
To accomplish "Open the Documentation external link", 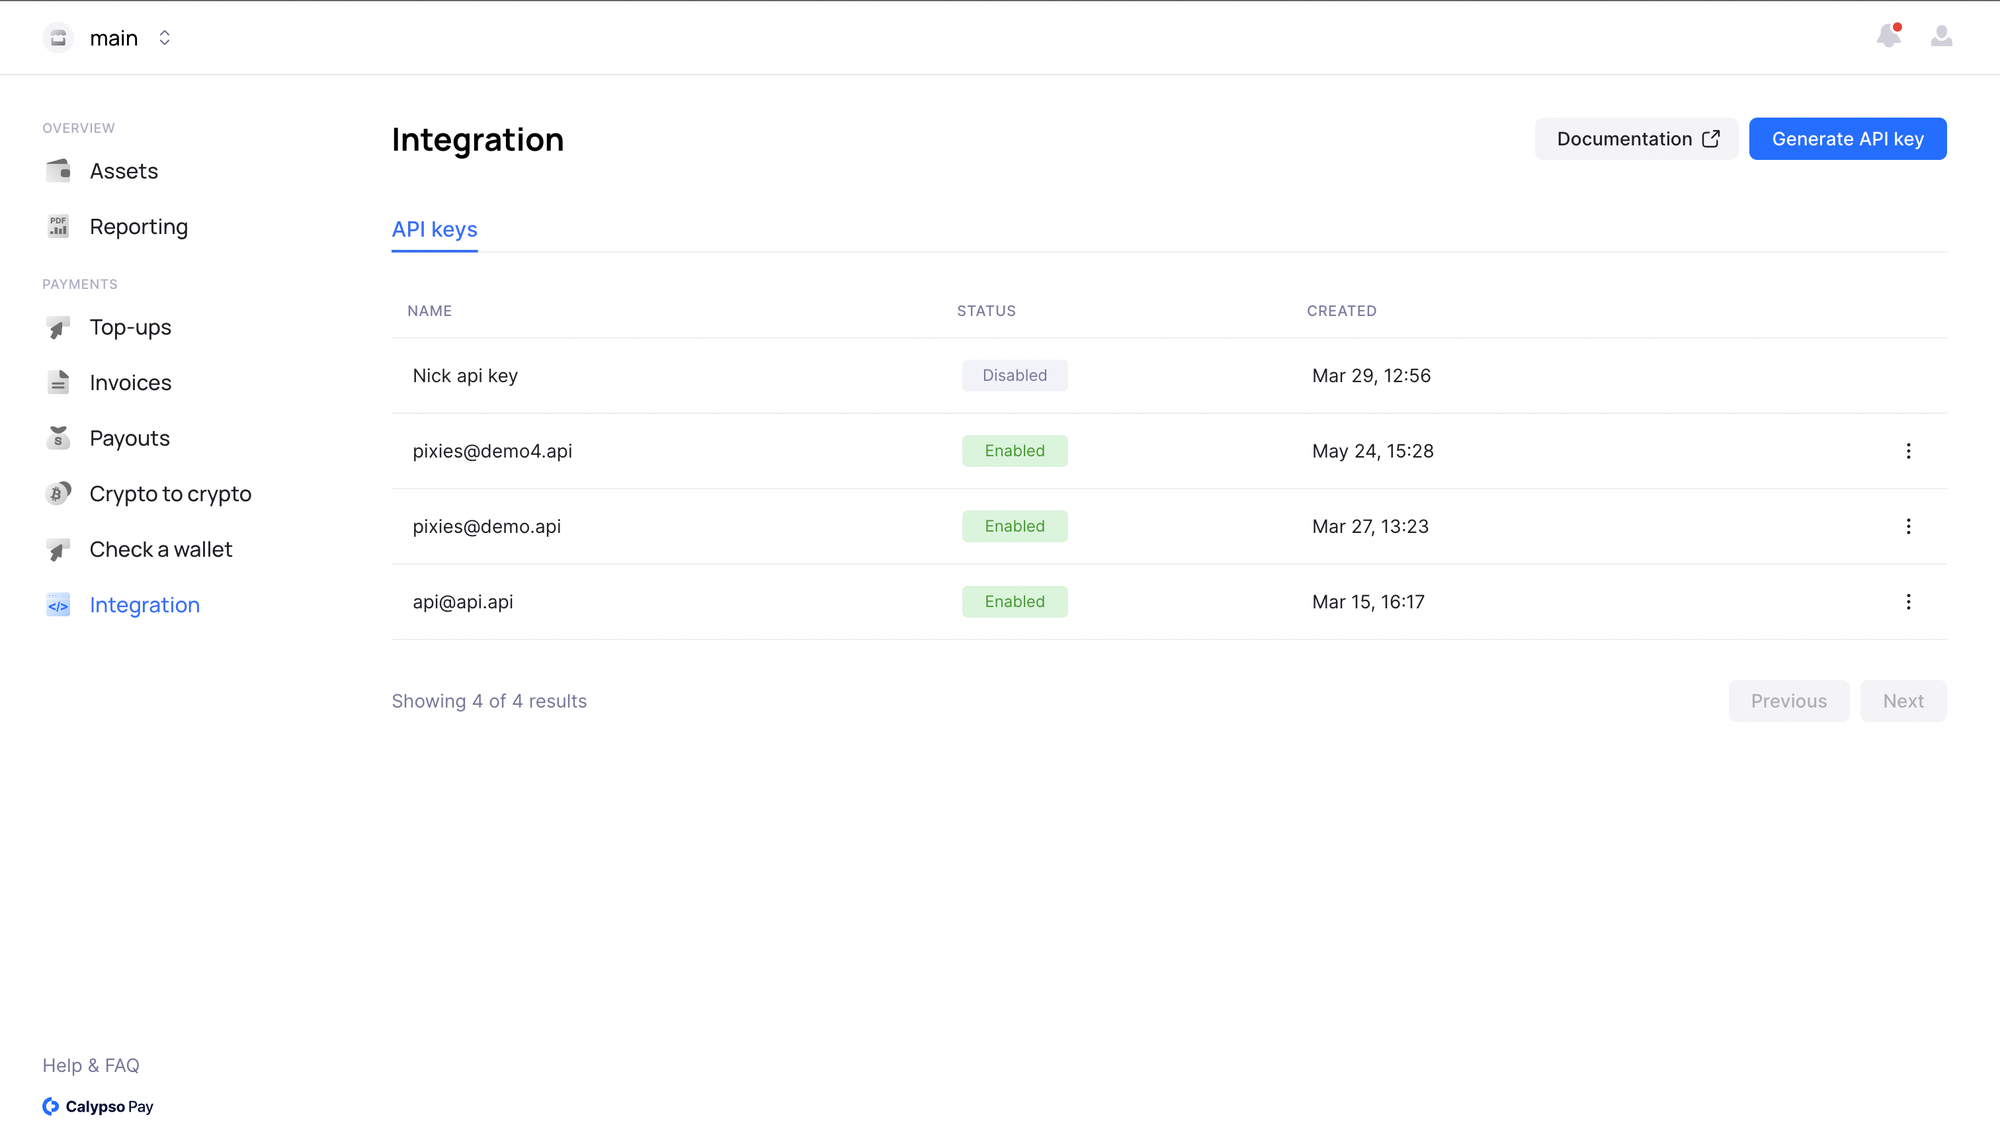I will click(1636, 139).
